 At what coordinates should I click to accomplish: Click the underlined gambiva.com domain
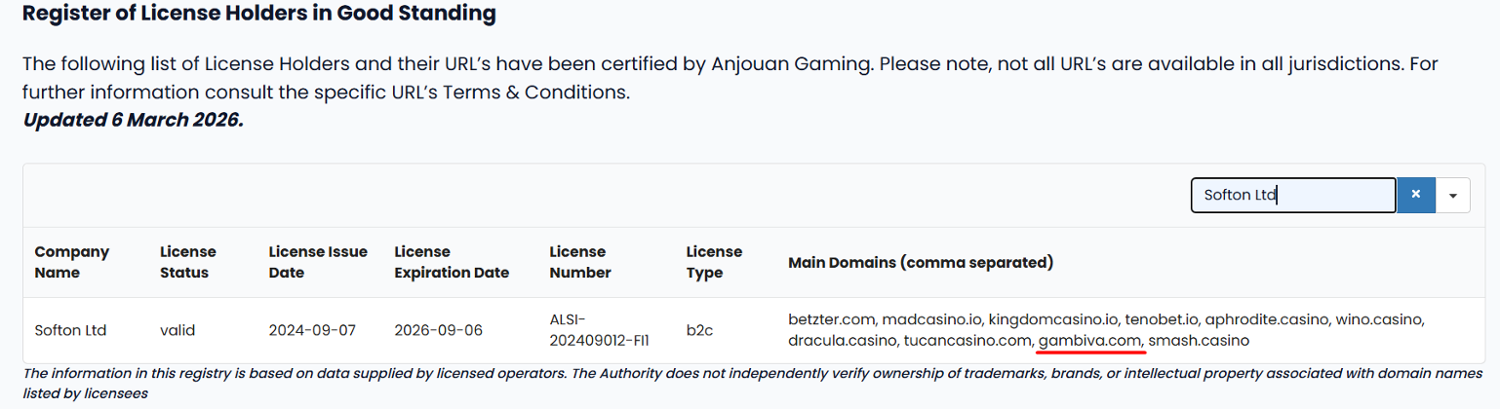[1089, 341]
